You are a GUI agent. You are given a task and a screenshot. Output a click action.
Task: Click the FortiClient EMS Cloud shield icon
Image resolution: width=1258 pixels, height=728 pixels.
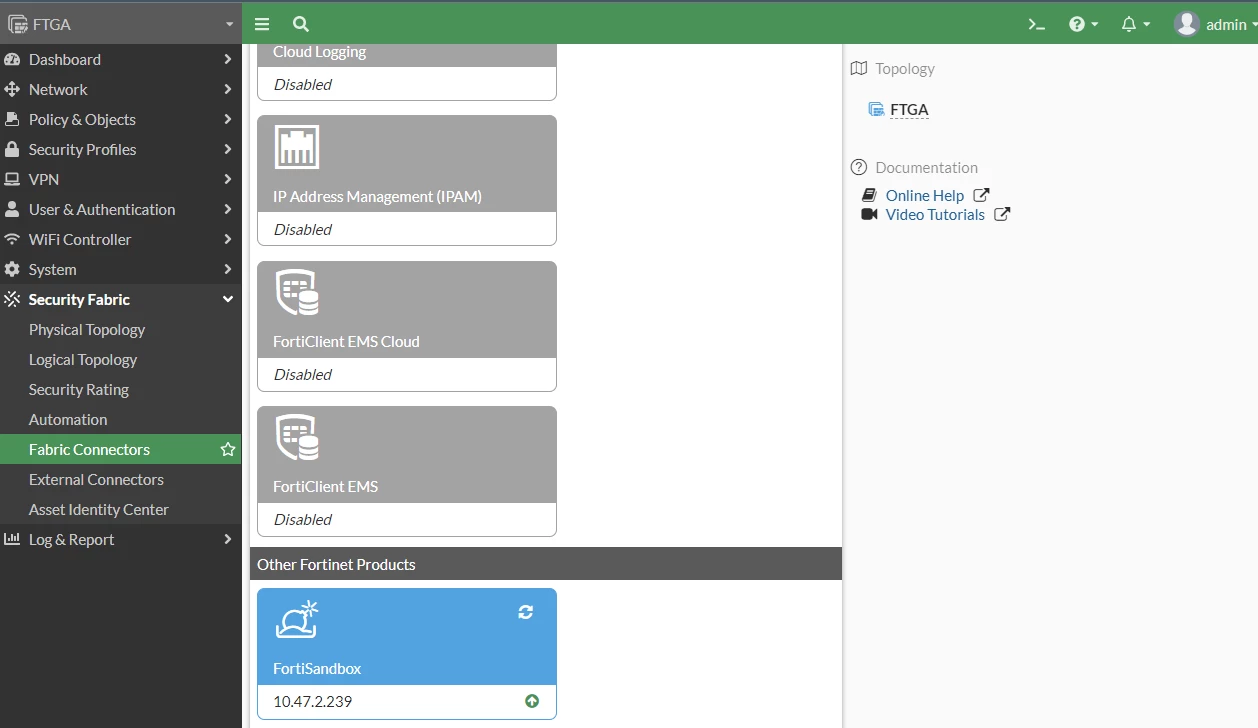coord(297,294)
